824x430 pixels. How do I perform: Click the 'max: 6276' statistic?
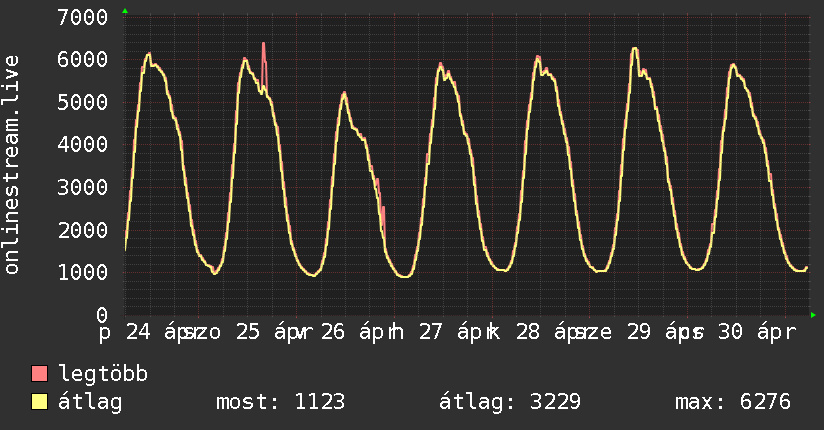[x=733, y=402]
